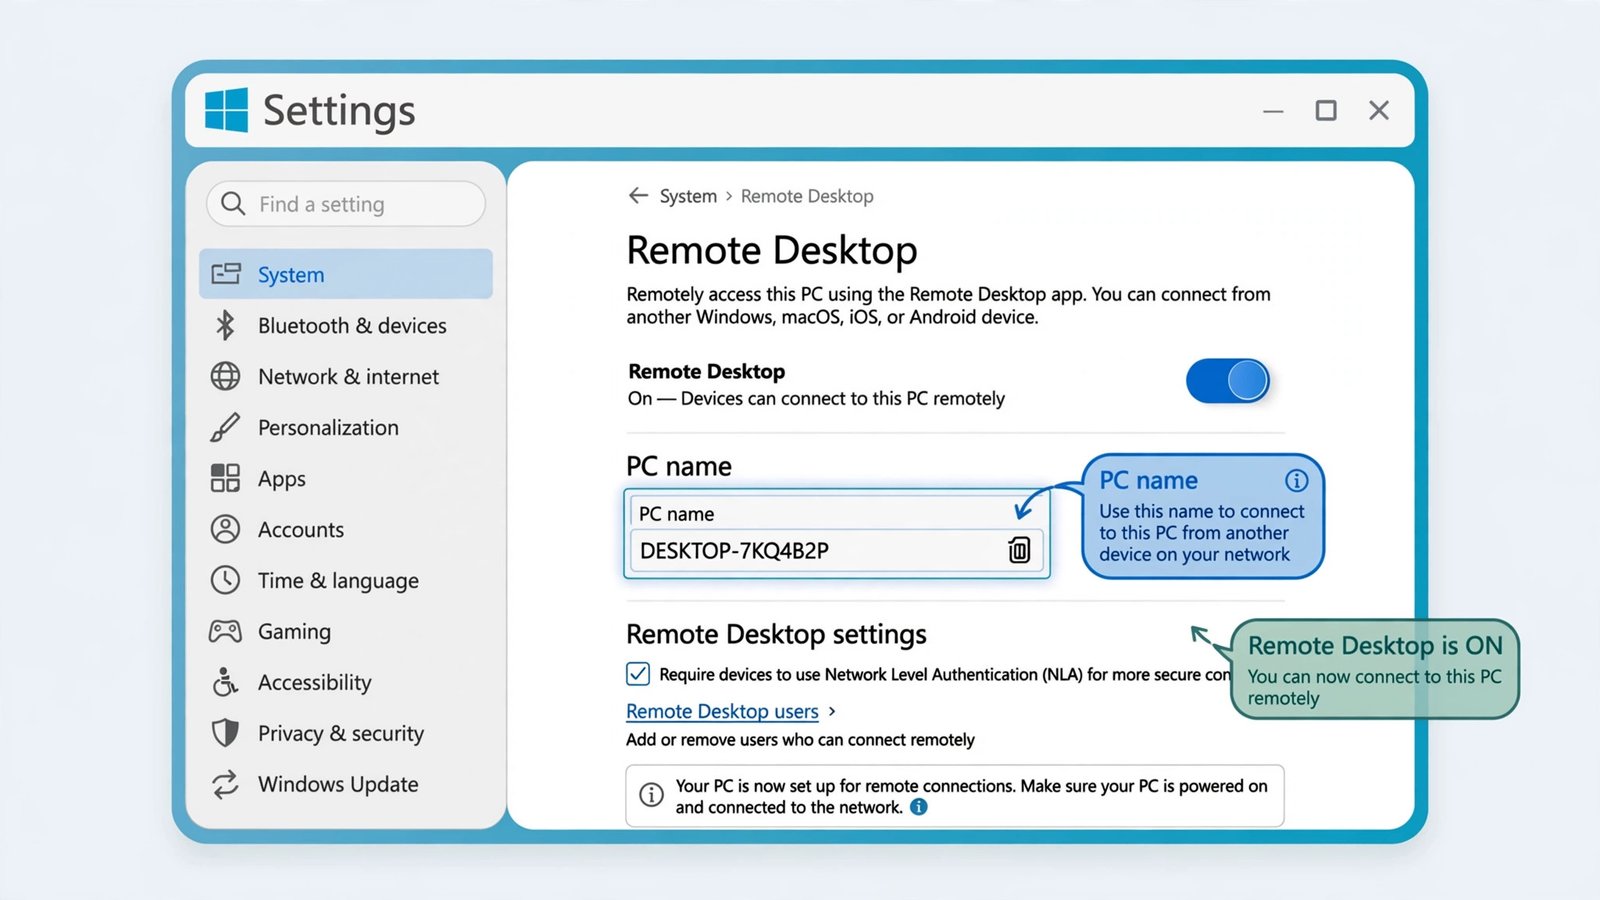This screenshot has width=1600, height=900.
Task: Click the shield icon for Privacy & security
Action: (225, 733)
